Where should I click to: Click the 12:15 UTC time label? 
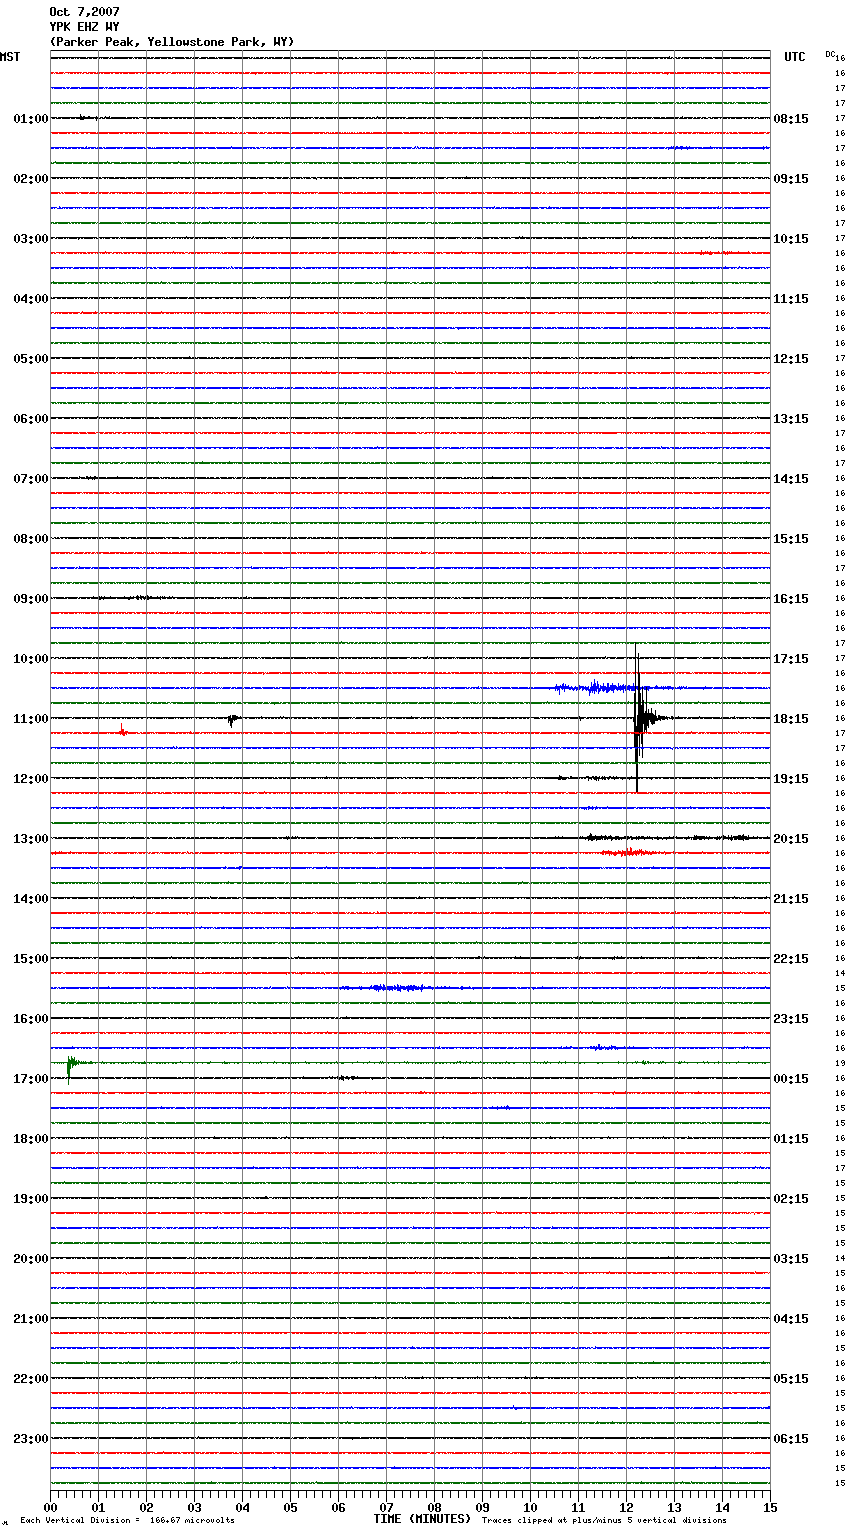click(x=791, y=359)
